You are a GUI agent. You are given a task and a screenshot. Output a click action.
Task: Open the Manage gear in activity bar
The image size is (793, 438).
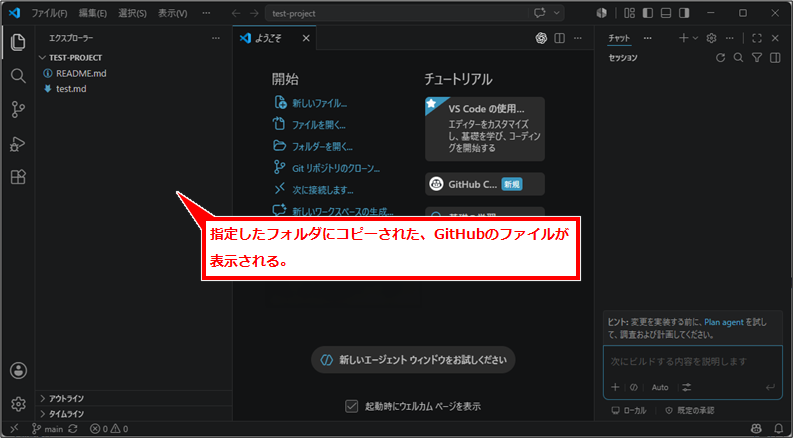(x=18, y=404)
